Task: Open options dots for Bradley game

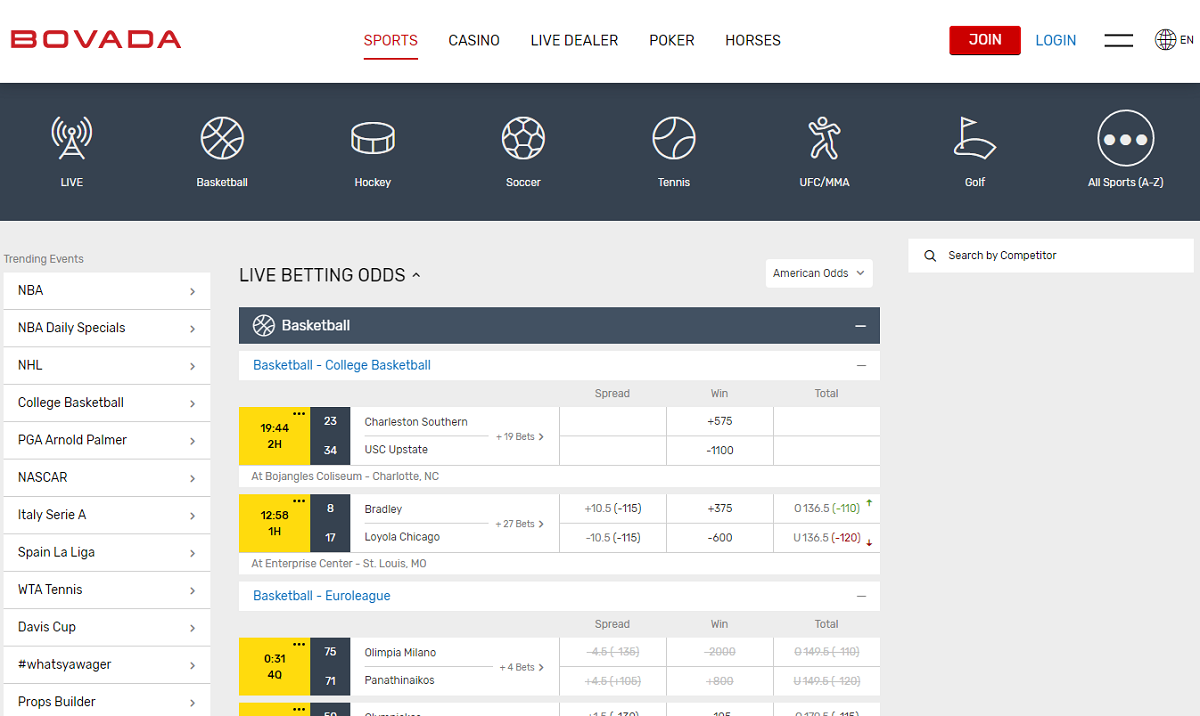Action: click(299, 500)
